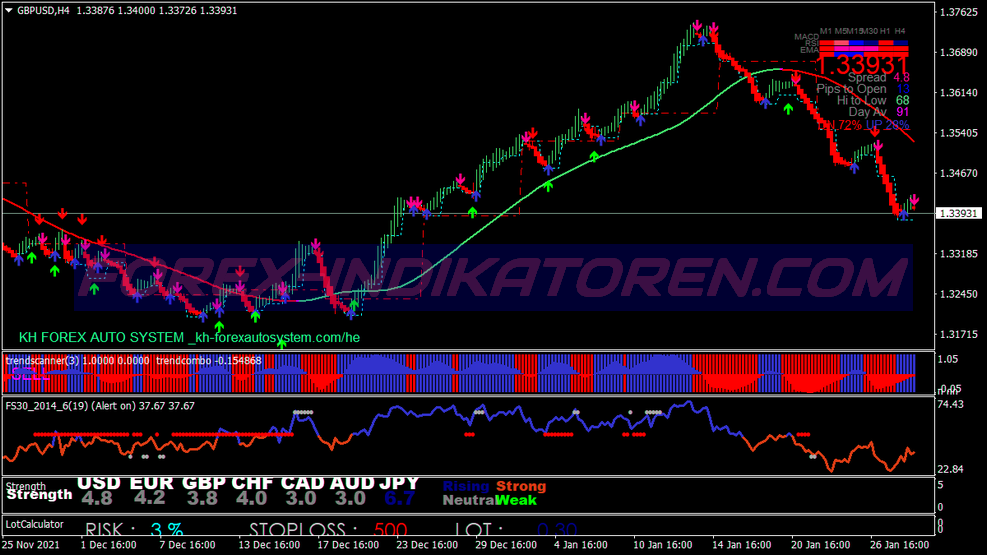This screenshot has height=555, width=987.
Task: Click the GBP strength value 3.8
Action: [202, 498]
